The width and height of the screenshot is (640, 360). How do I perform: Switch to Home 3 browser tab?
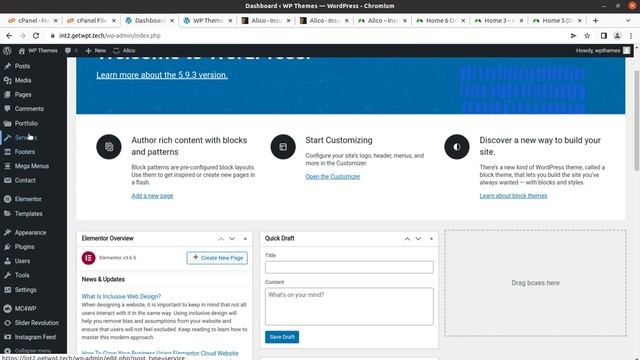pos(499,20)
